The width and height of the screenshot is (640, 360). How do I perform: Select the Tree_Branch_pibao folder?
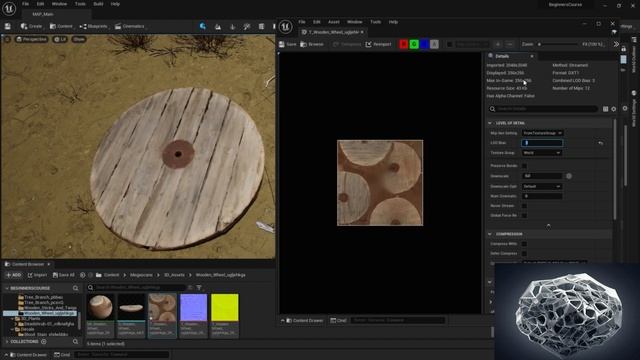click(x=43, y=297)
